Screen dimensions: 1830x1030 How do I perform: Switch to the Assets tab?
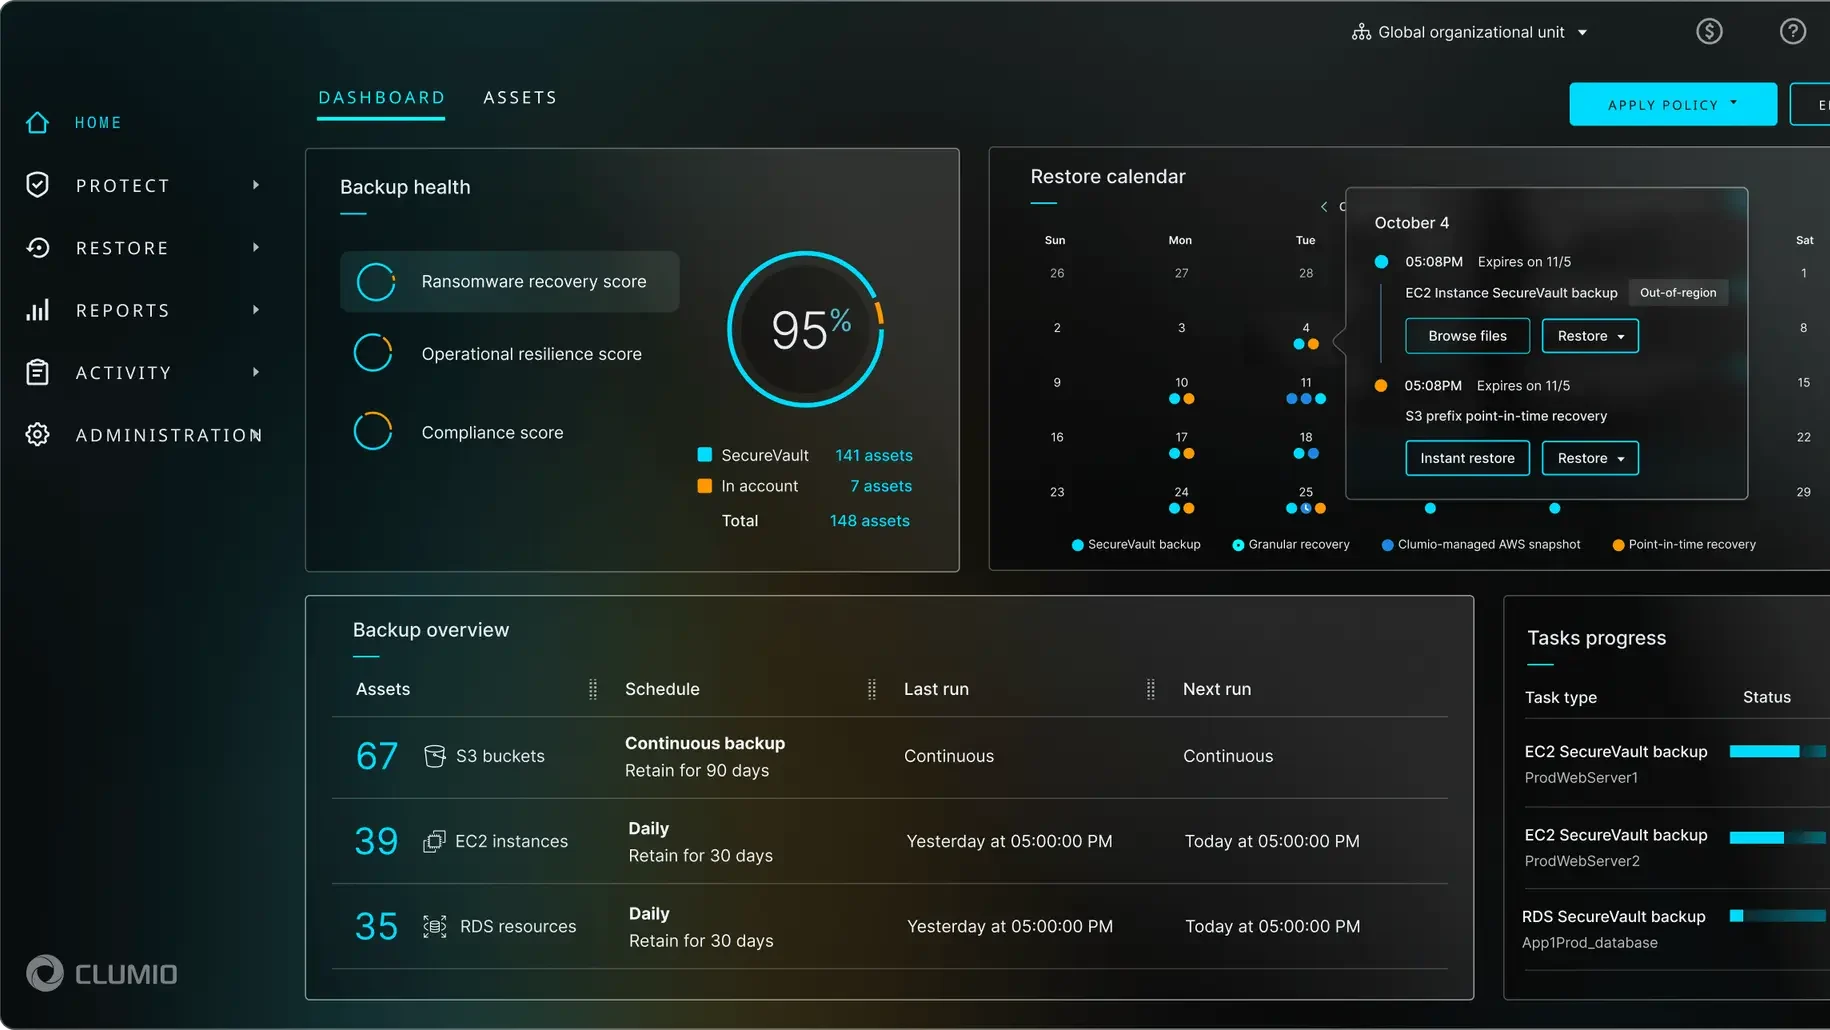click(520, 97)
